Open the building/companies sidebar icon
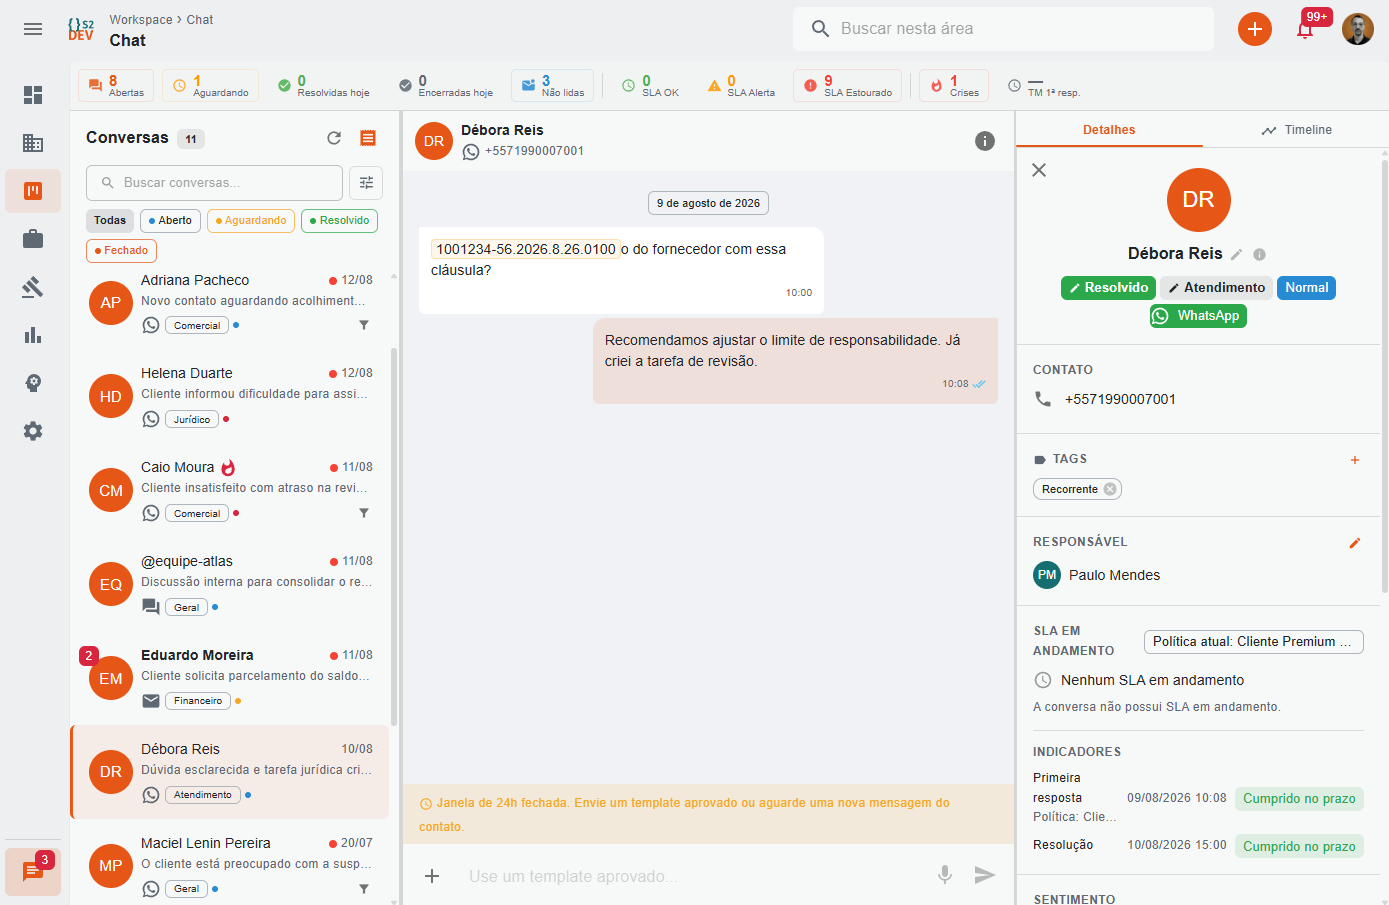This screenshot has width=1389, height=905. 33,143
